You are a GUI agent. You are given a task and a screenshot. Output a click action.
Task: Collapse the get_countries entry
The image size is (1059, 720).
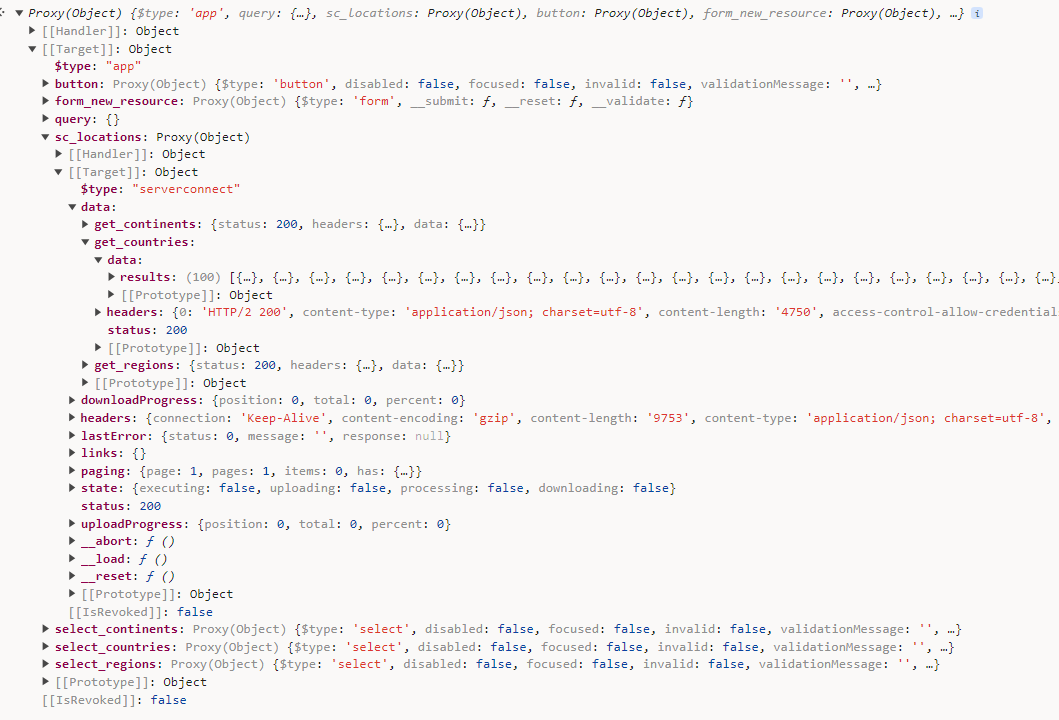86,242
